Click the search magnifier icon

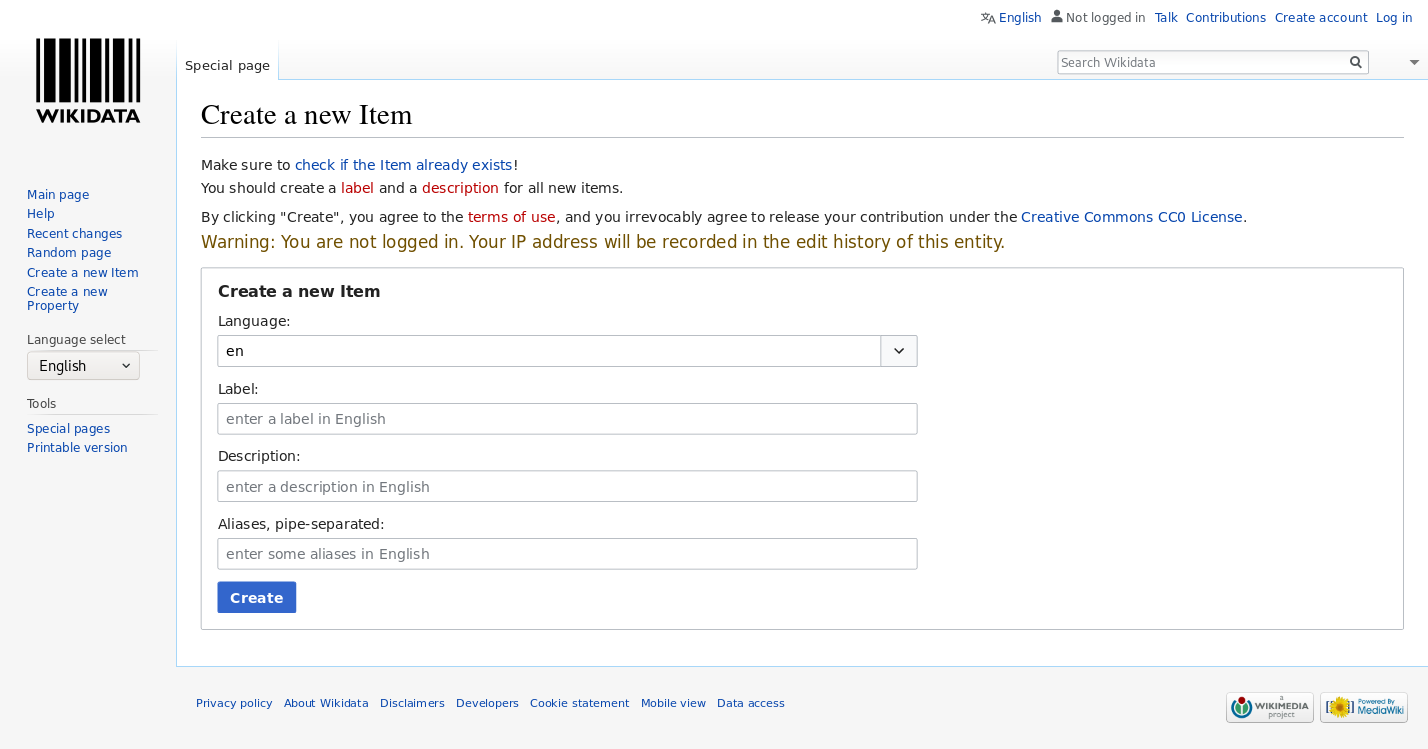click(1356, 62)
